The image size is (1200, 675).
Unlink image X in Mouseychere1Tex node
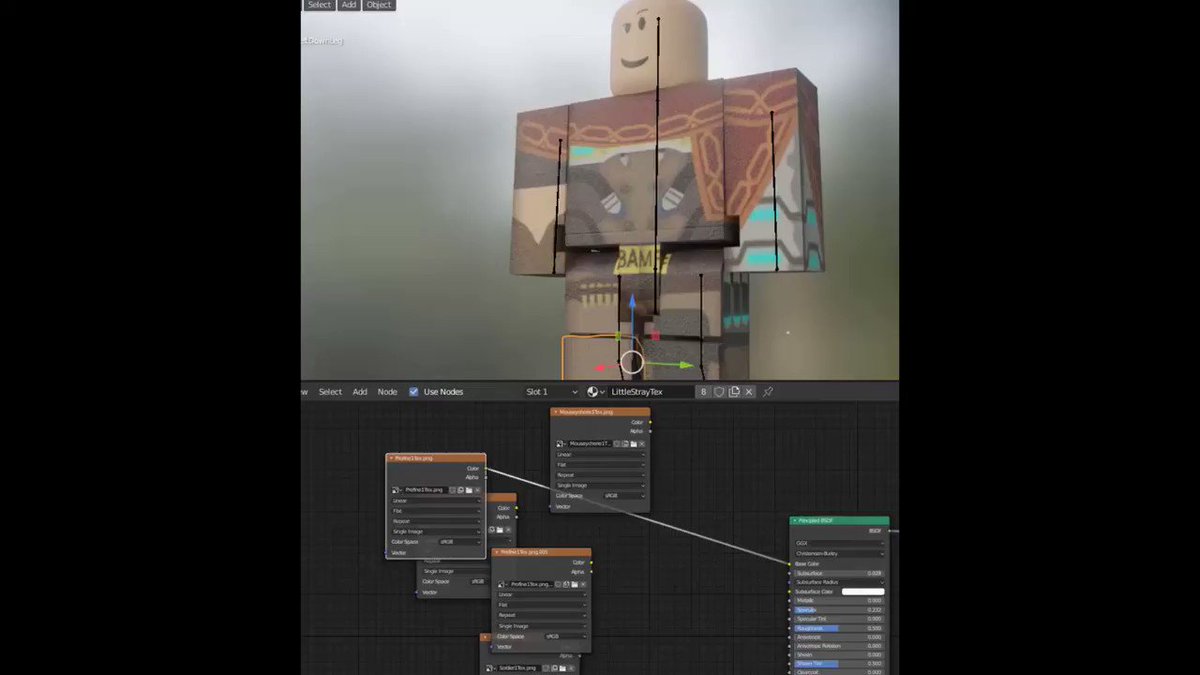[x=642, y=444]
